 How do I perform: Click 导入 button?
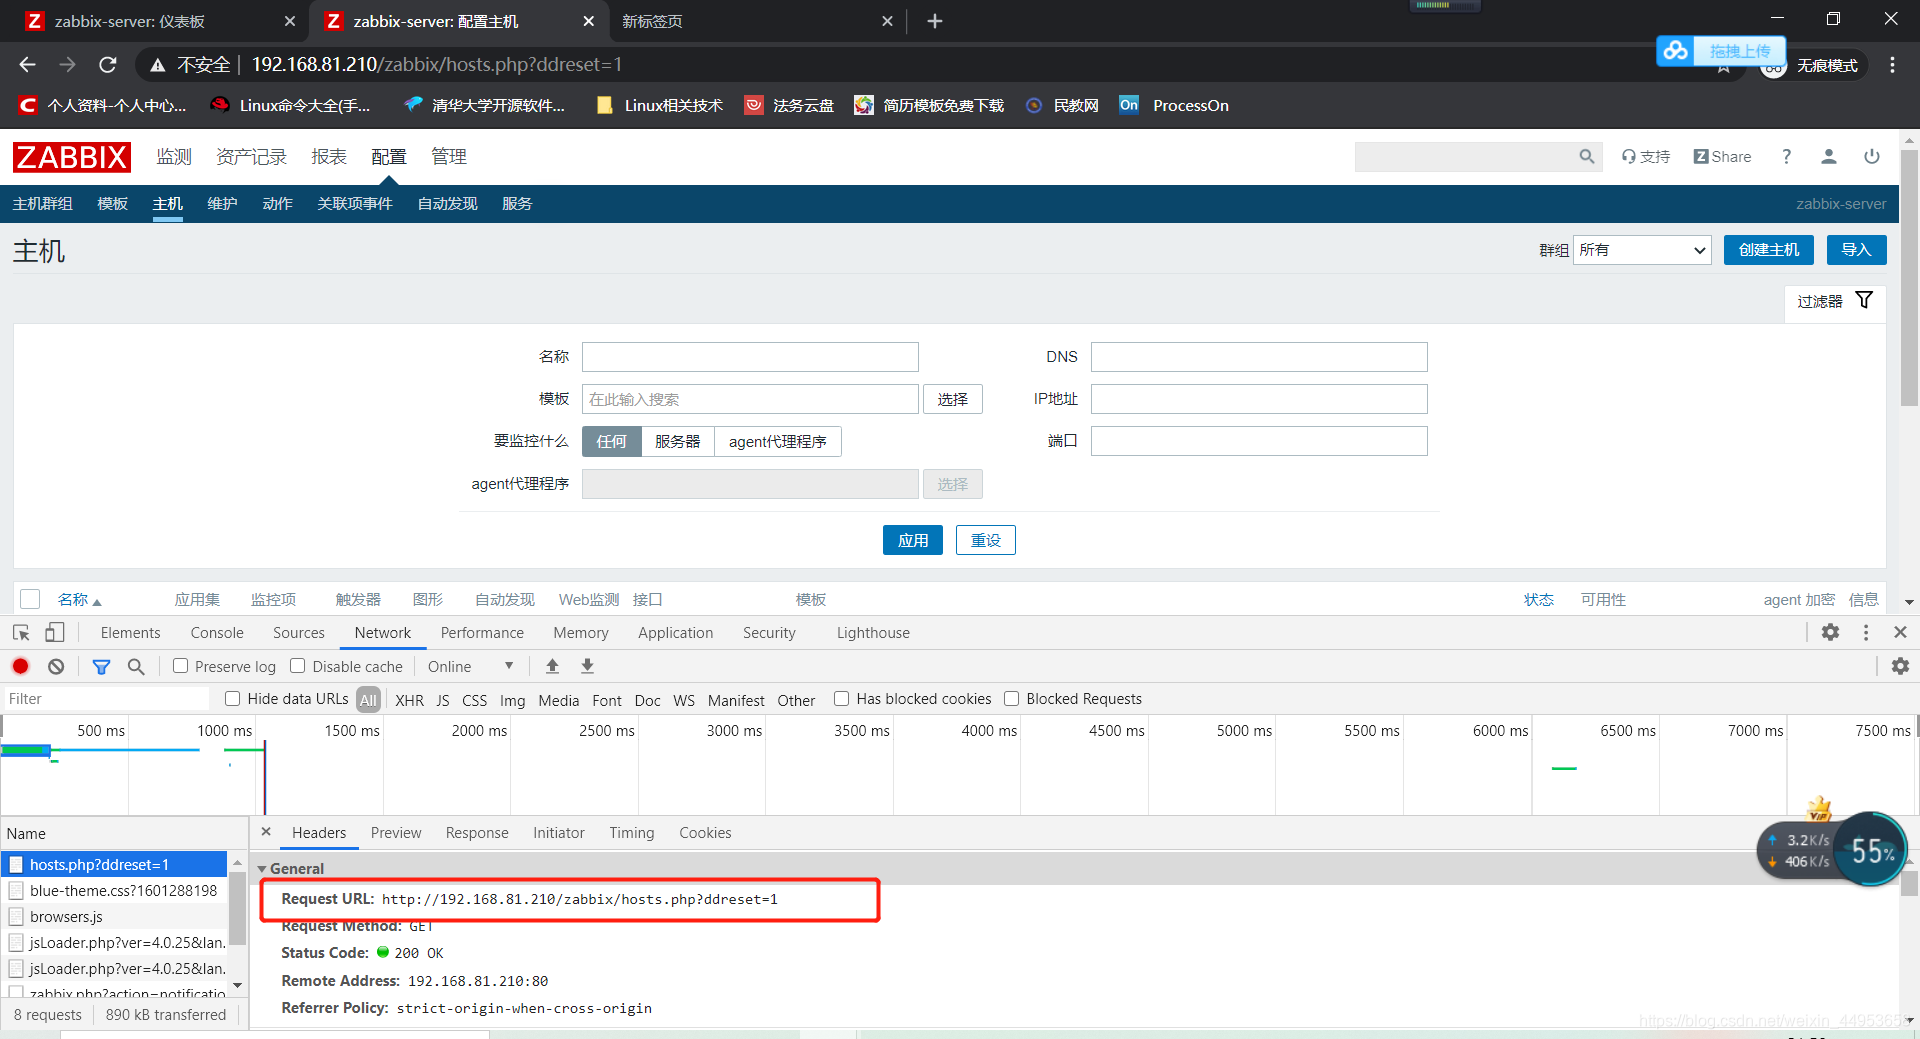1856,250
